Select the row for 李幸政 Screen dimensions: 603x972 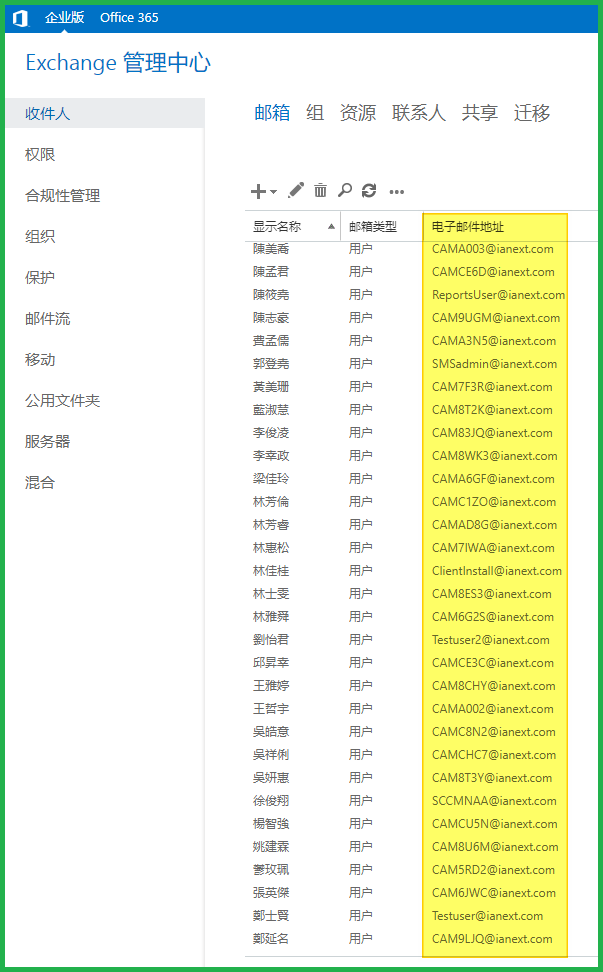coord(421,456)
